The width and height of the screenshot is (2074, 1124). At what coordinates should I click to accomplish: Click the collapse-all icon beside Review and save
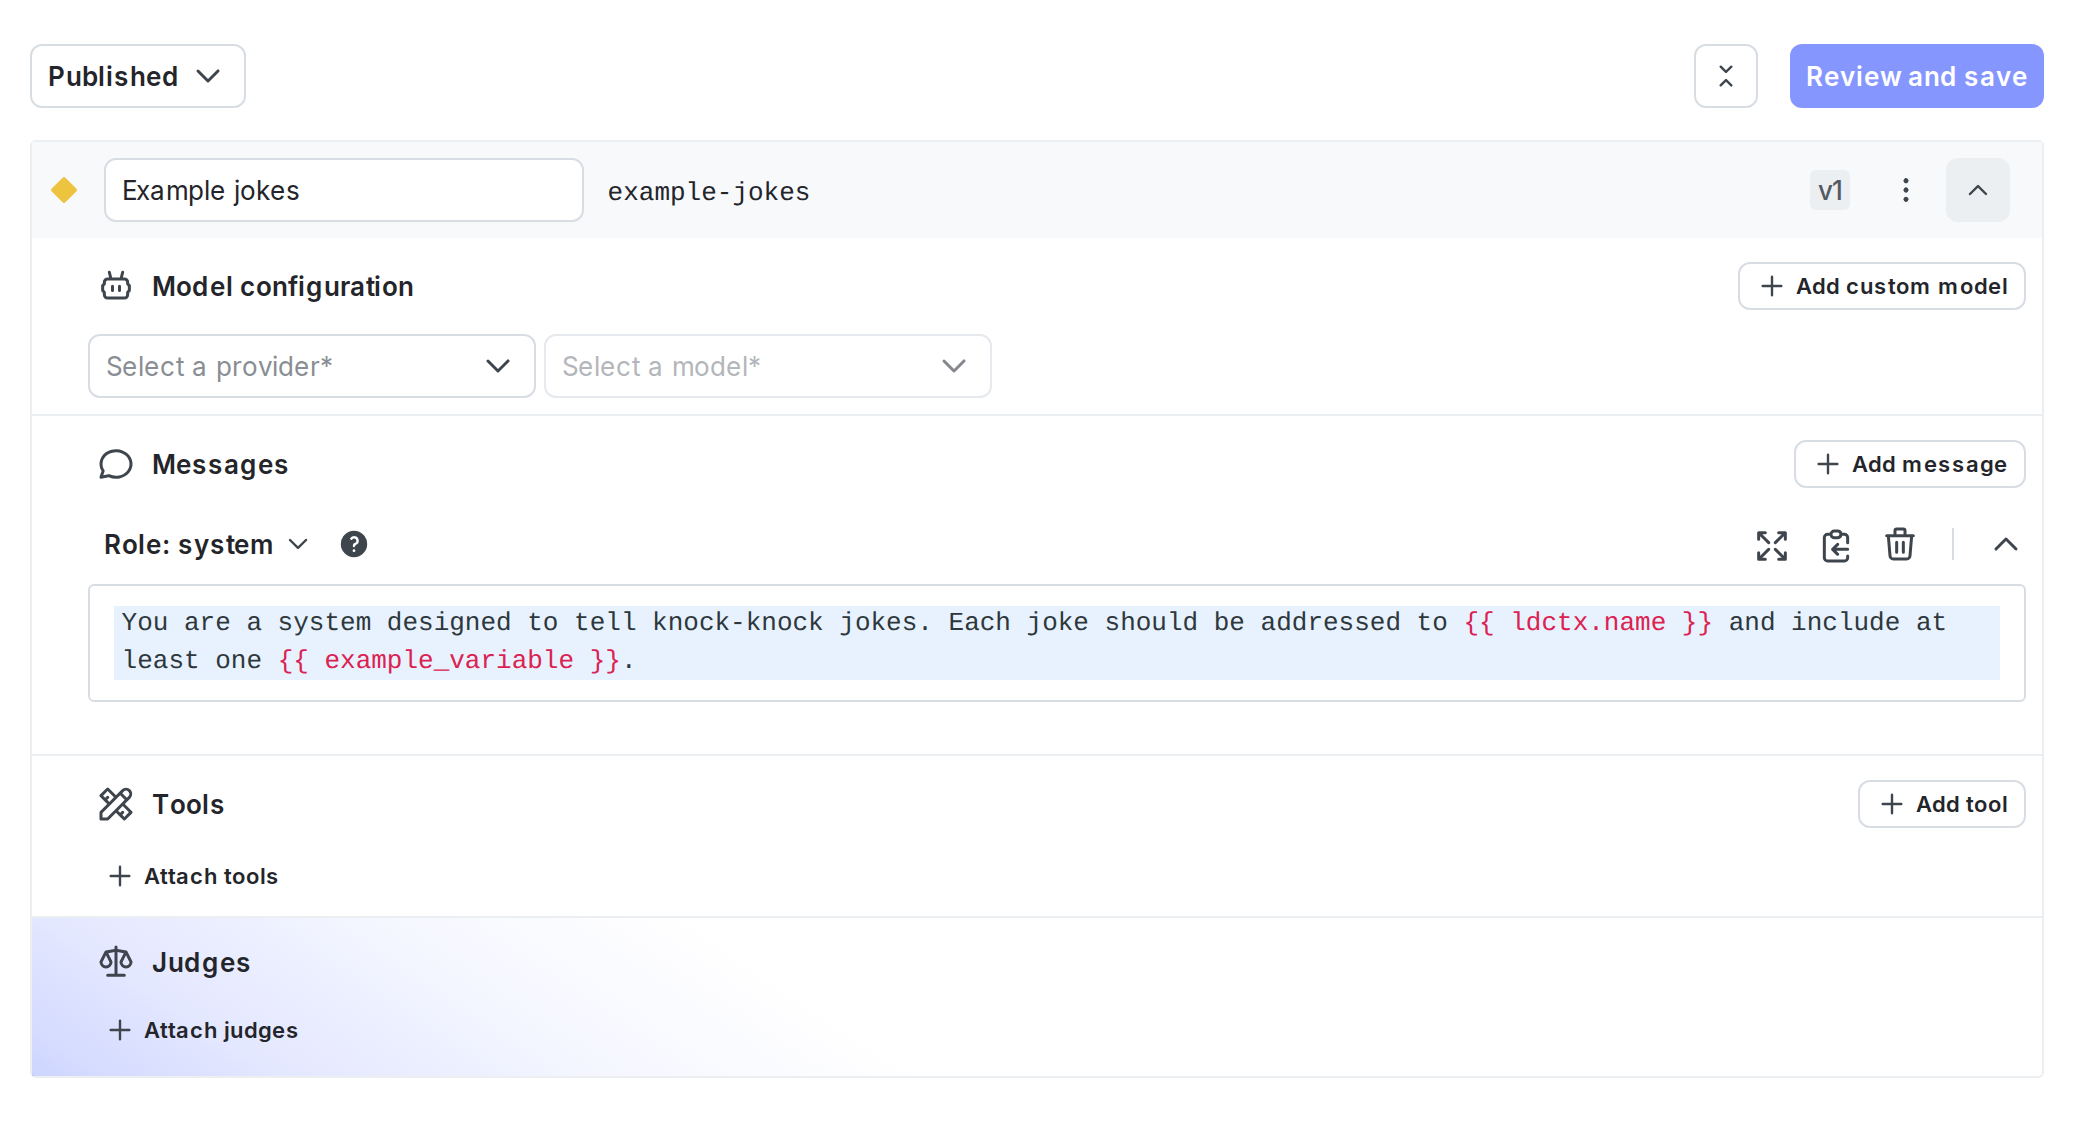tap(1725, 76)
